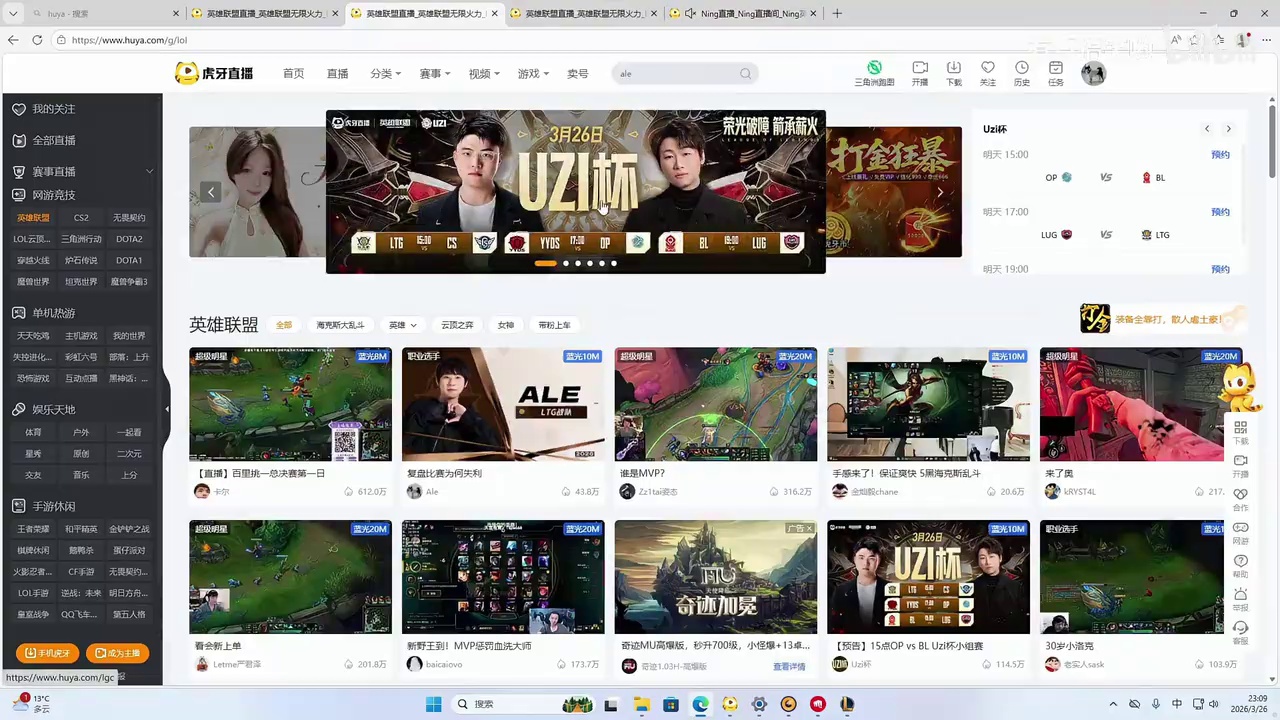Open the 分类 dropdown in top navigation
The height and width of the screenshot is (720, 1280).
click(385, 74)
